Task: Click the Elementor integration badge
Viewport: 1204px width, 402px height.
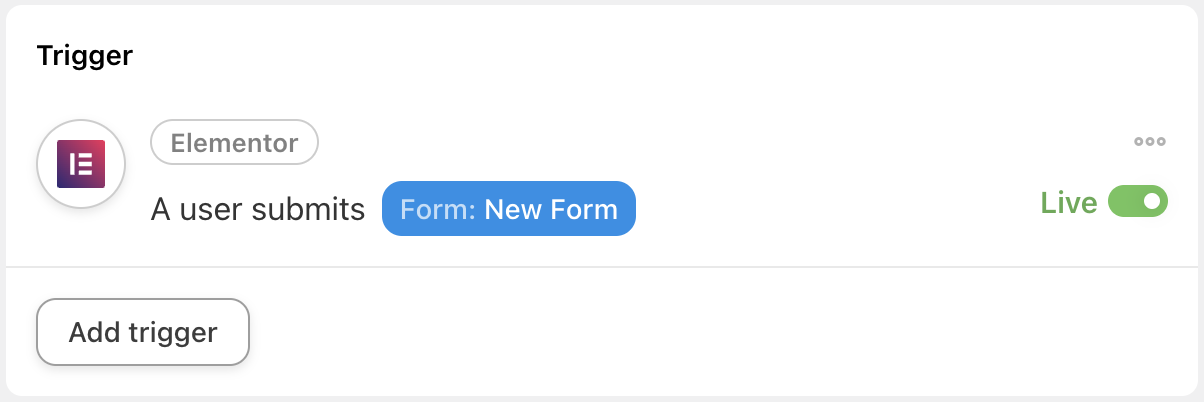Action: click(234, 143)
